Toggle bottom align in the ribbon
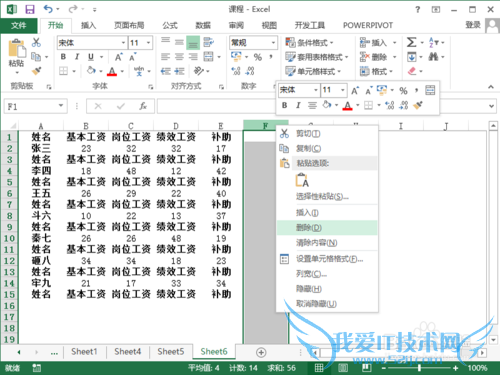This screenshot has width=500, height=375. point(193,43)
